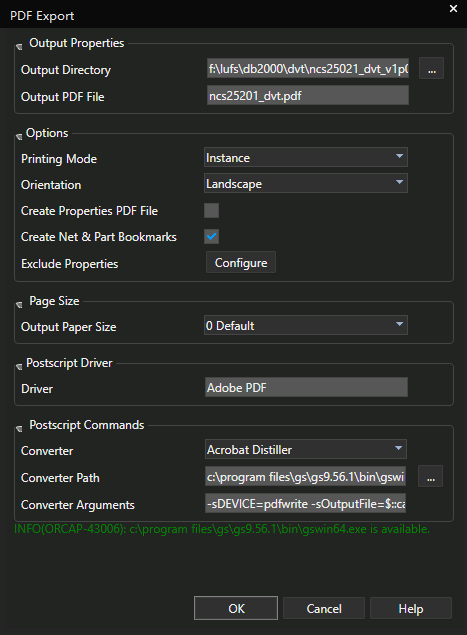Click Configure for Exclude Properties
Screen dimensions: 467x635
pos(241,262)
